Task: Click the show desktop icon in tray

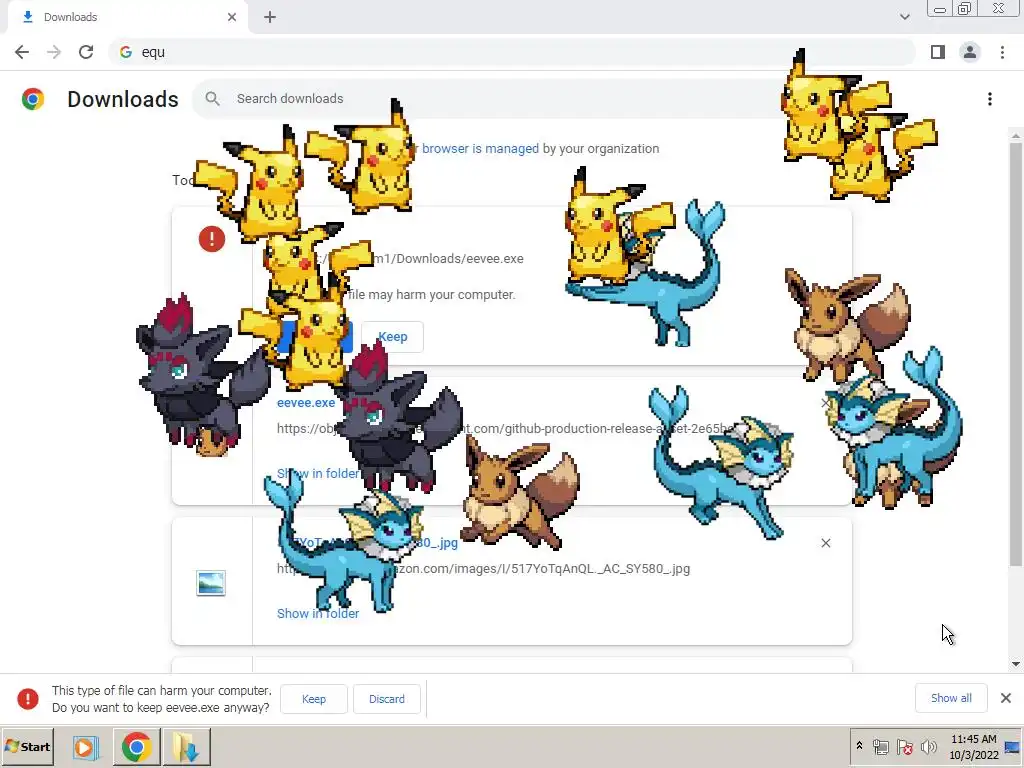Action: tap(1013, 747)
